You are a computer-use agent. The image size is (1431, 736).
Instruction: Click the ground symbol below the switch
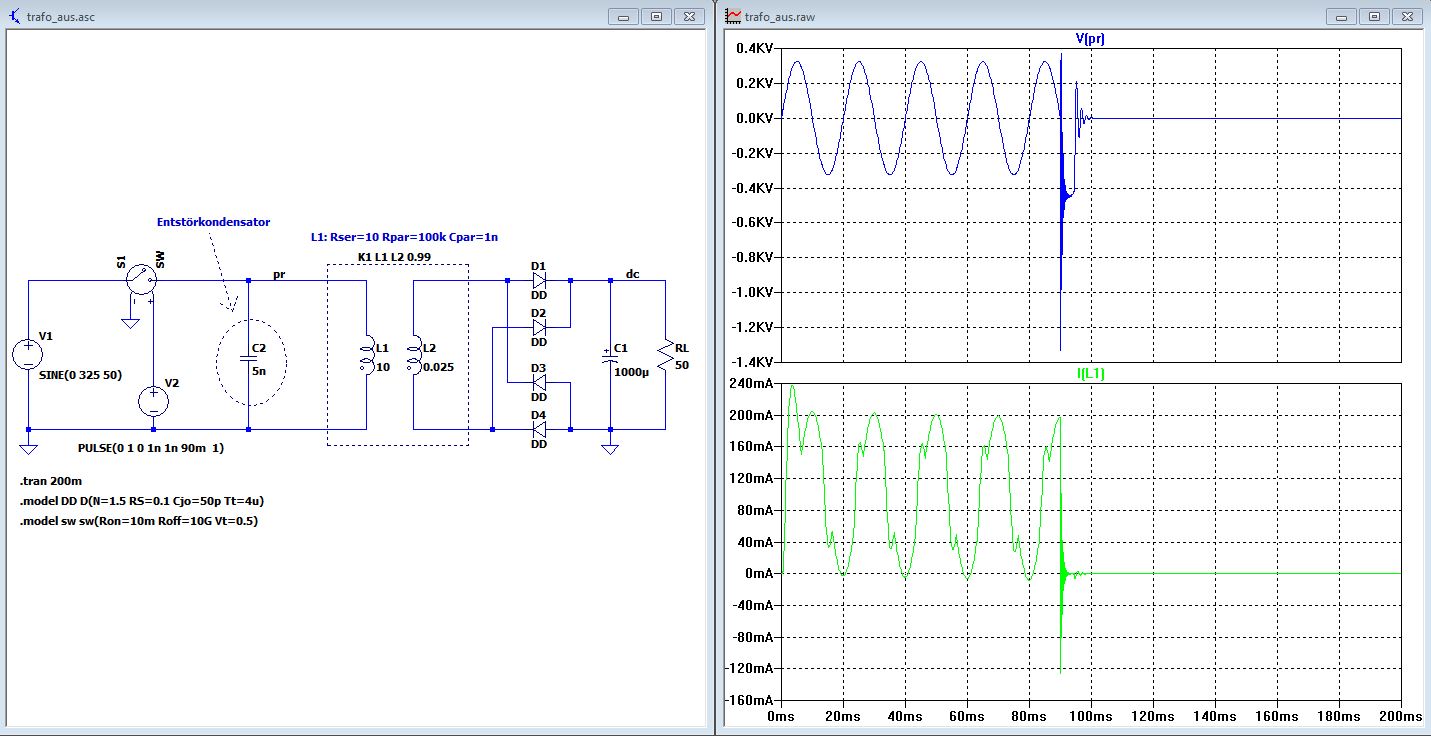coord(129,321)
